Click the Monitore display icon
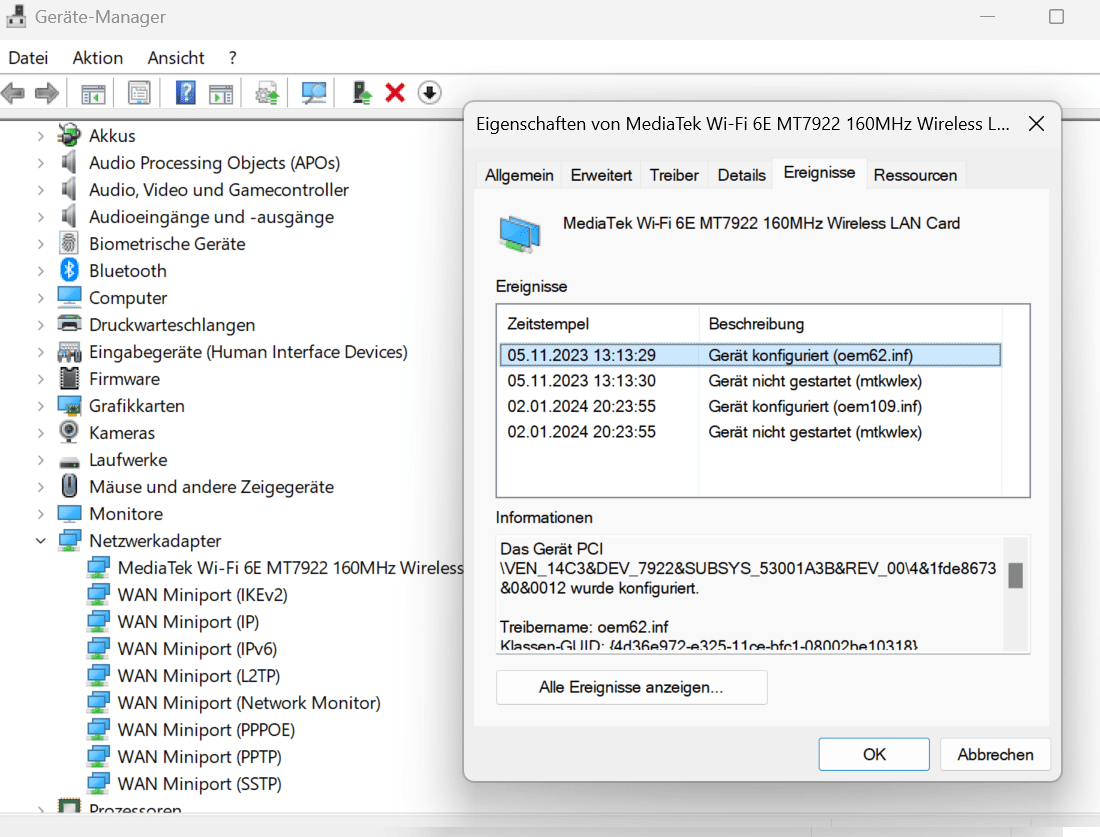1100x837 pixels. 69,514
